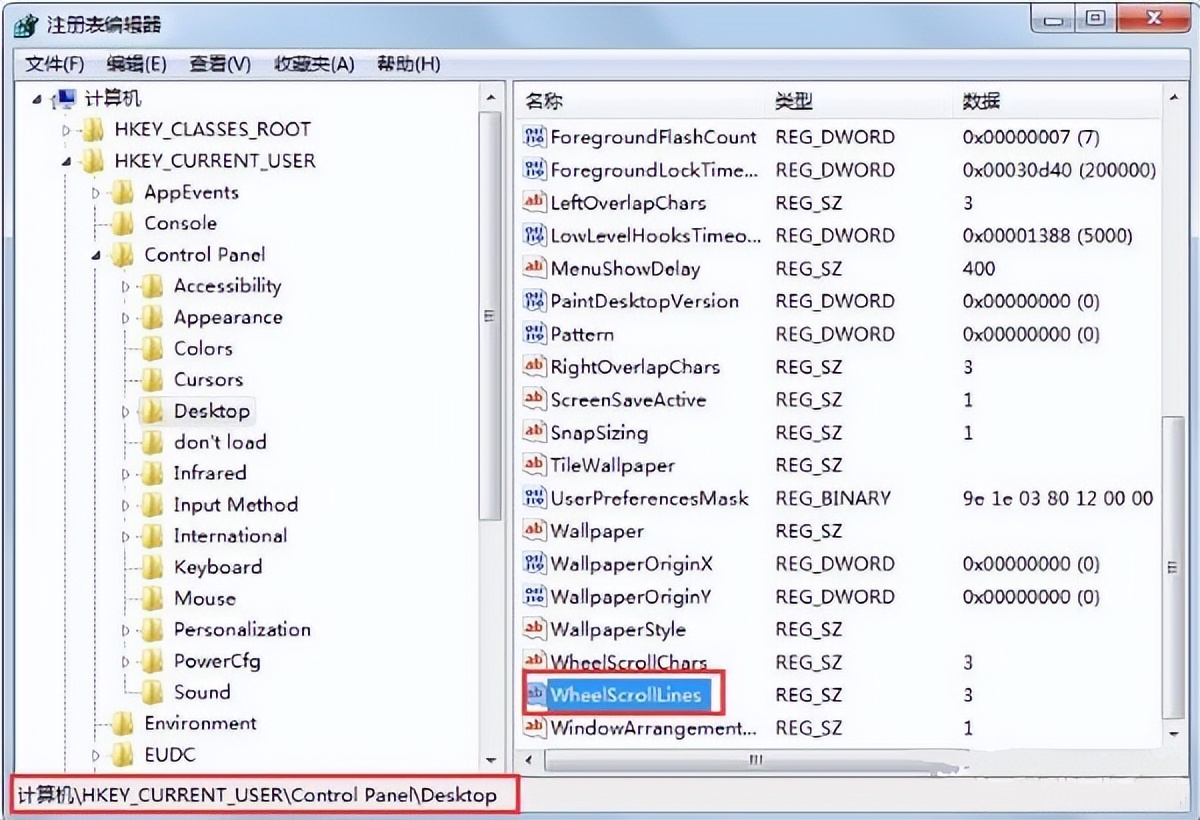The width and height of the screenshot is (1200, 820).
Task: Expand the AppEvents key arrow
Action: [x=97, y=192]
